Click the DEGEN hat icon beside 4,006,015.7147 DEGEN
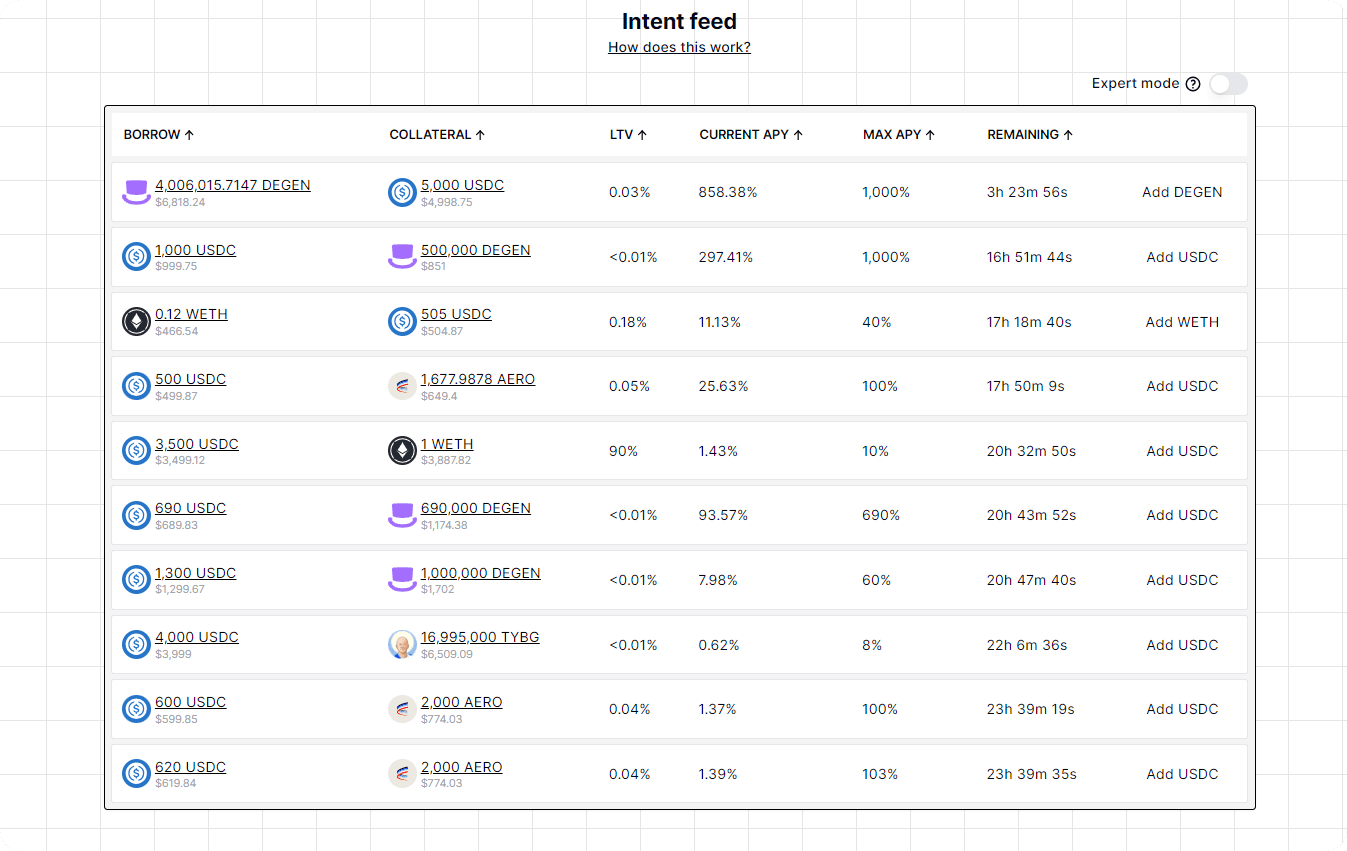Viewport: 1347px width, 851px height. point(136,192)
